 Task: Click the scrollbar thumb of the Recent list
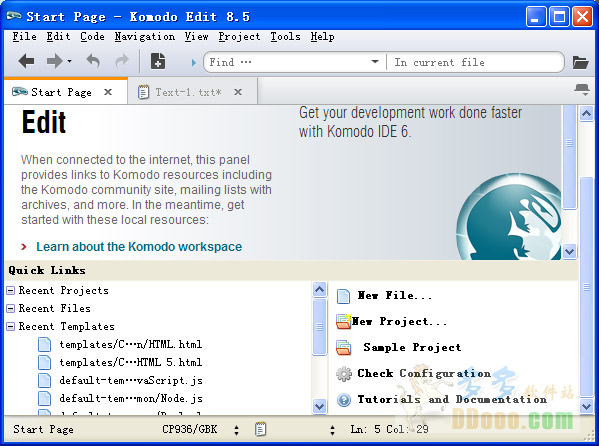pos(319,327)
